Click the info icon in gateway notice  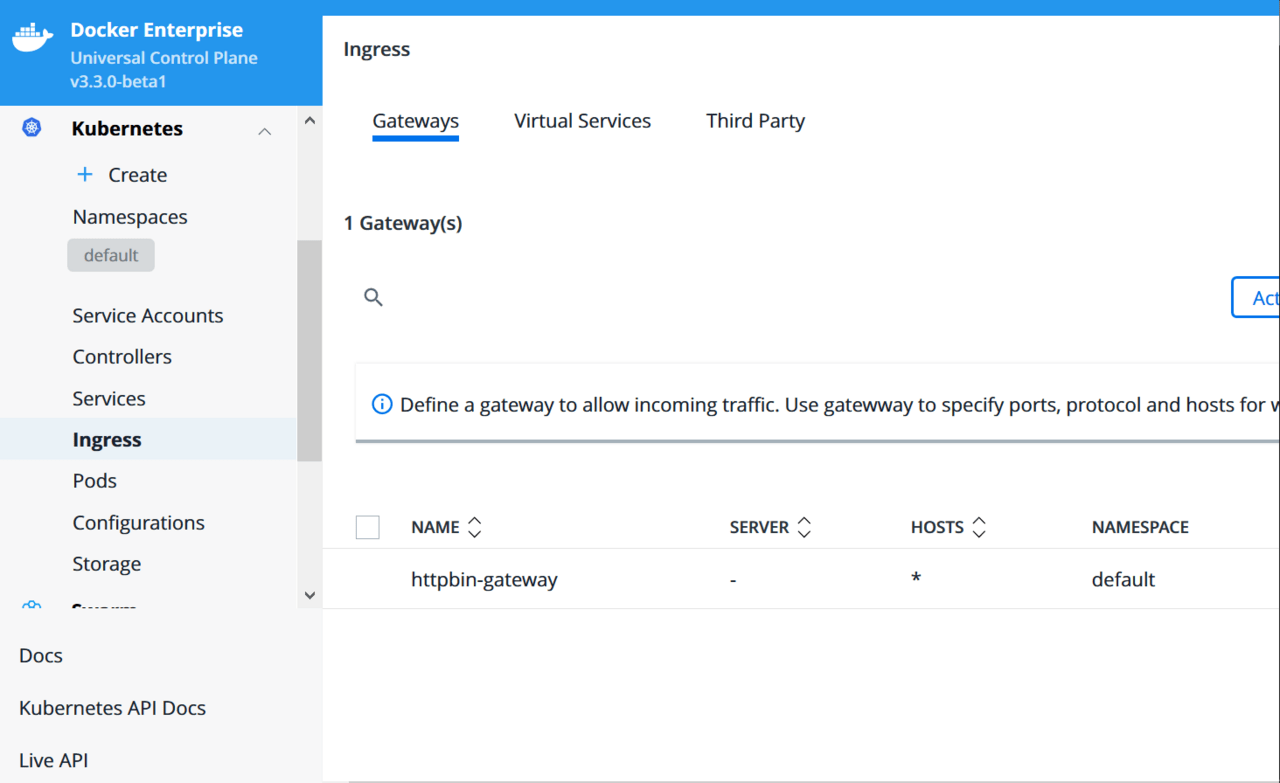pos(382,404)
